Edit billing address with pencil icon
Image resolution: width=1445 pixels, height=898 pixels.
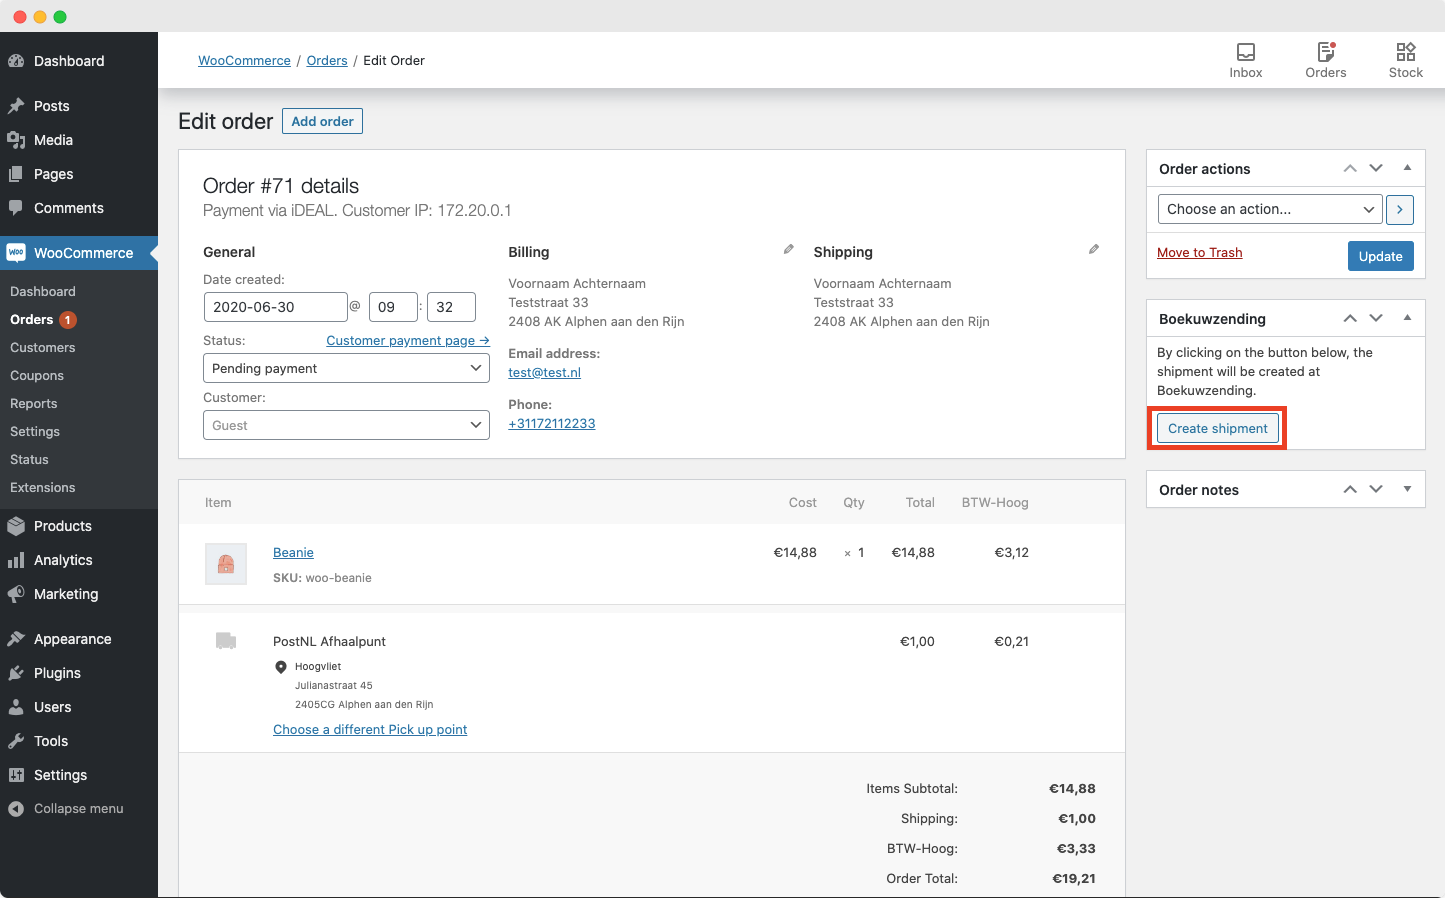tap(789, 249)
